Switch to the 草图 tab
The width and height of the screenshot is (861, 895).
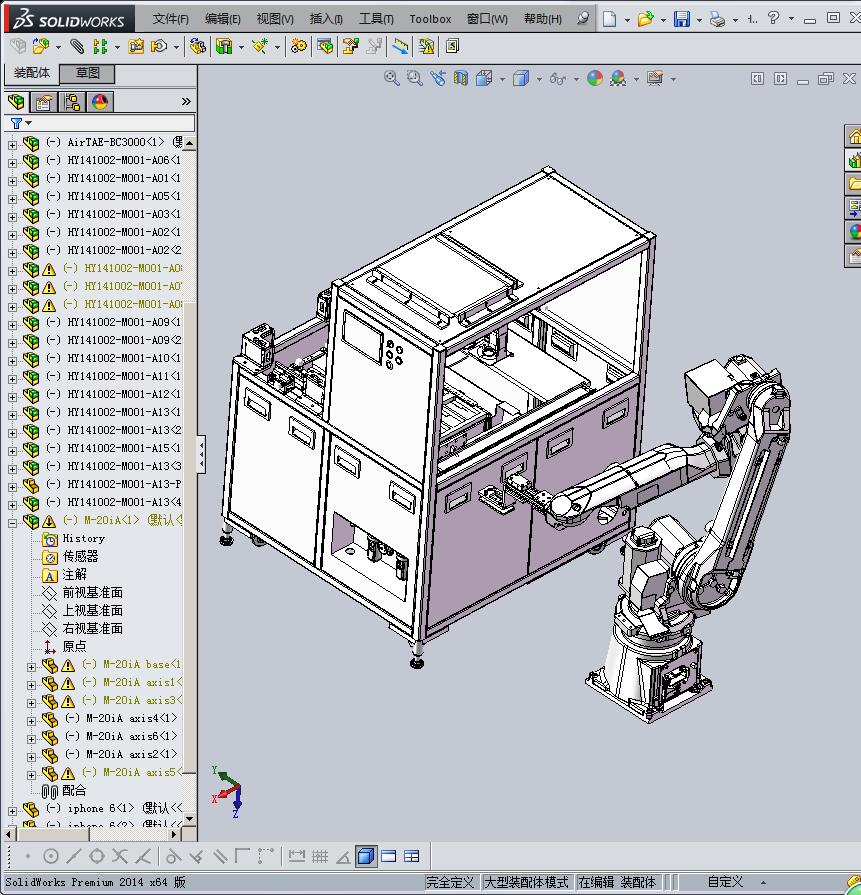tap(87, 73)
